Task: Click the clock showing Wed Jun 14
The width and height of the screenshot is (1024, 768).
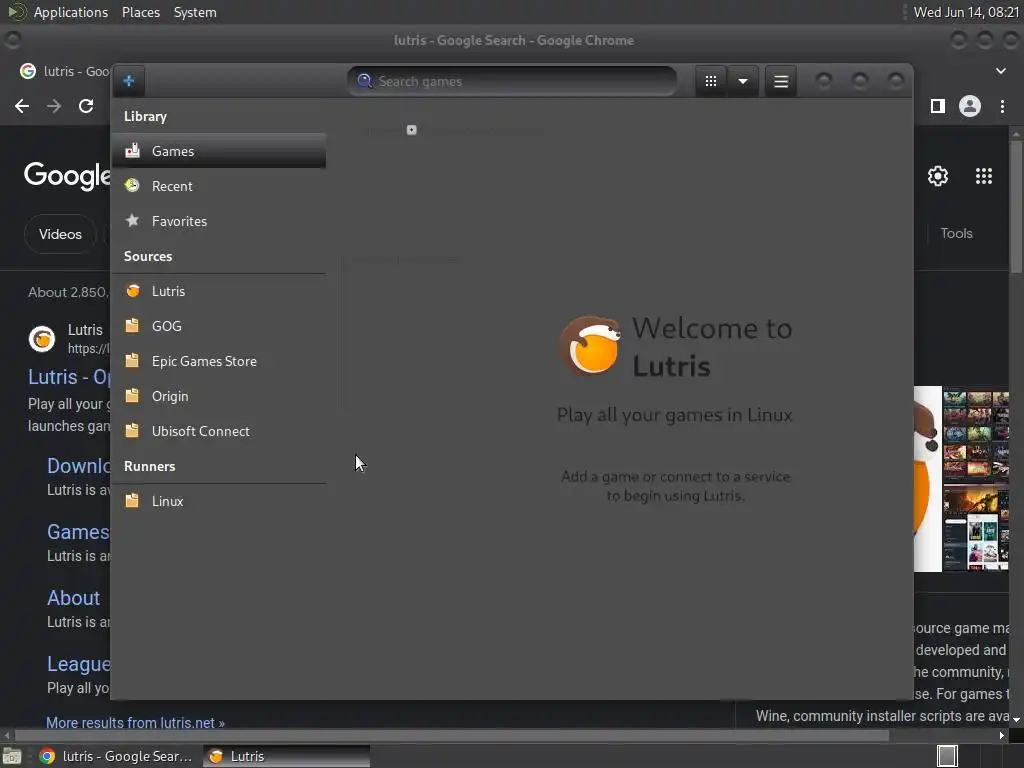Action: pos(967,12)
